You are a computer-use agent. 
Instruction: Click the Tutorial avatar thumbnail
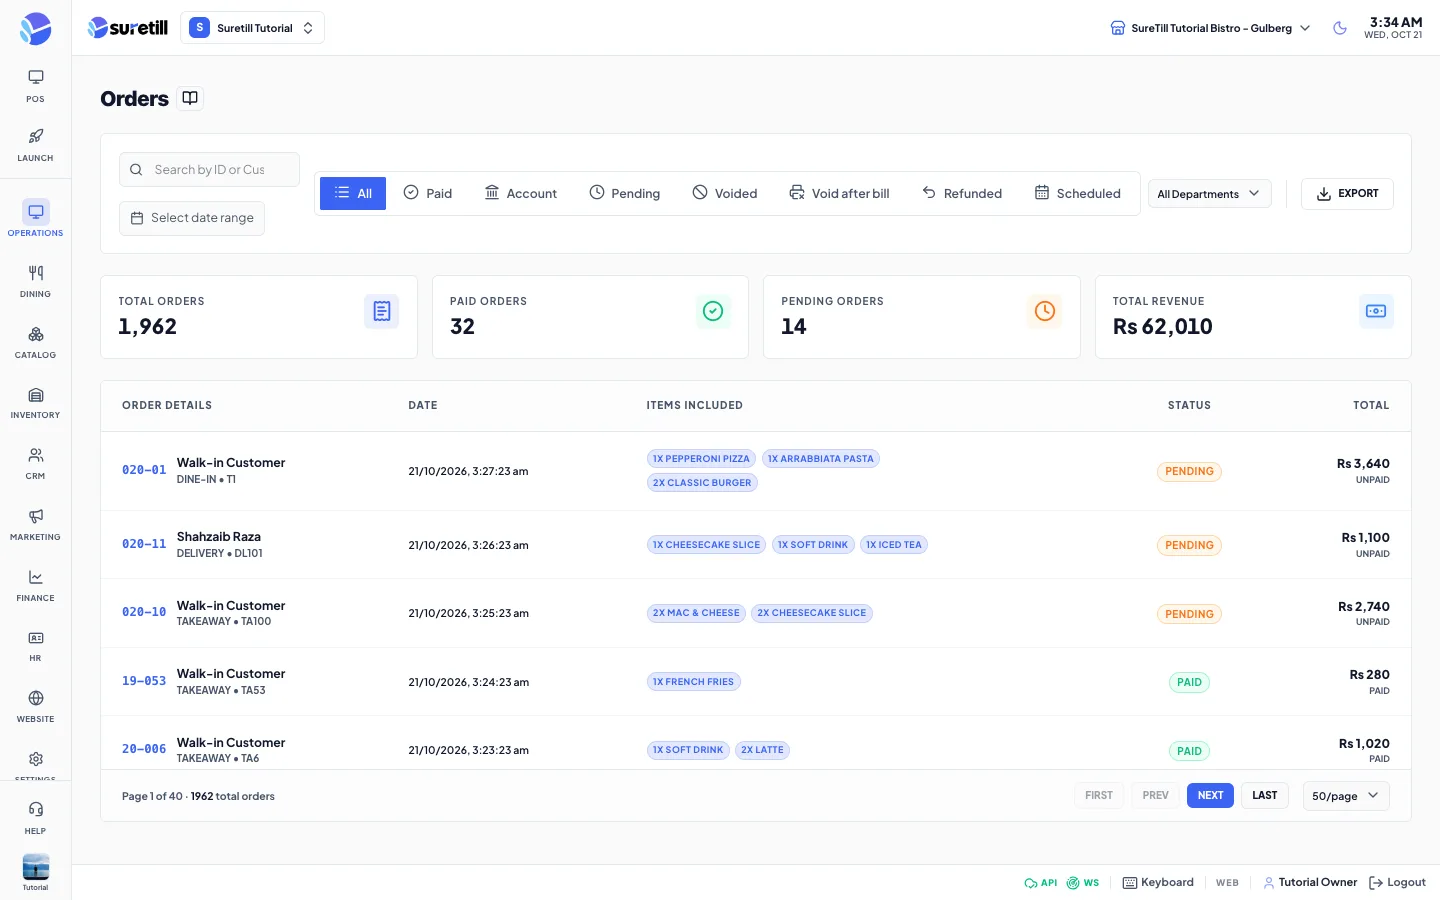(36, 868)
